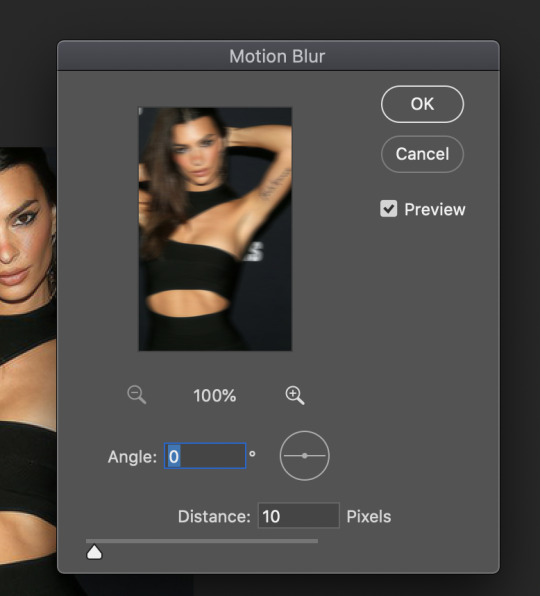Click the angle direction dial

click(x=304, y=455)
